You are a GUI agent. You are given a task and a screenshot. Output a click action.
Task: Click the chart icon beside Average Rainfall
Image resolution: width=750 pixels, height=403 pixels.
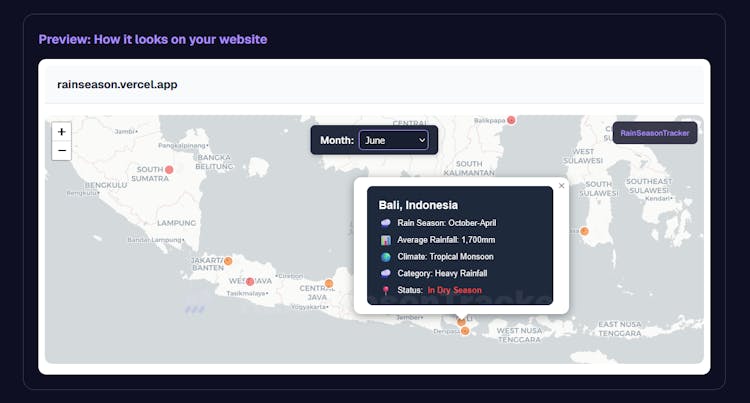[x=386, y=240]
